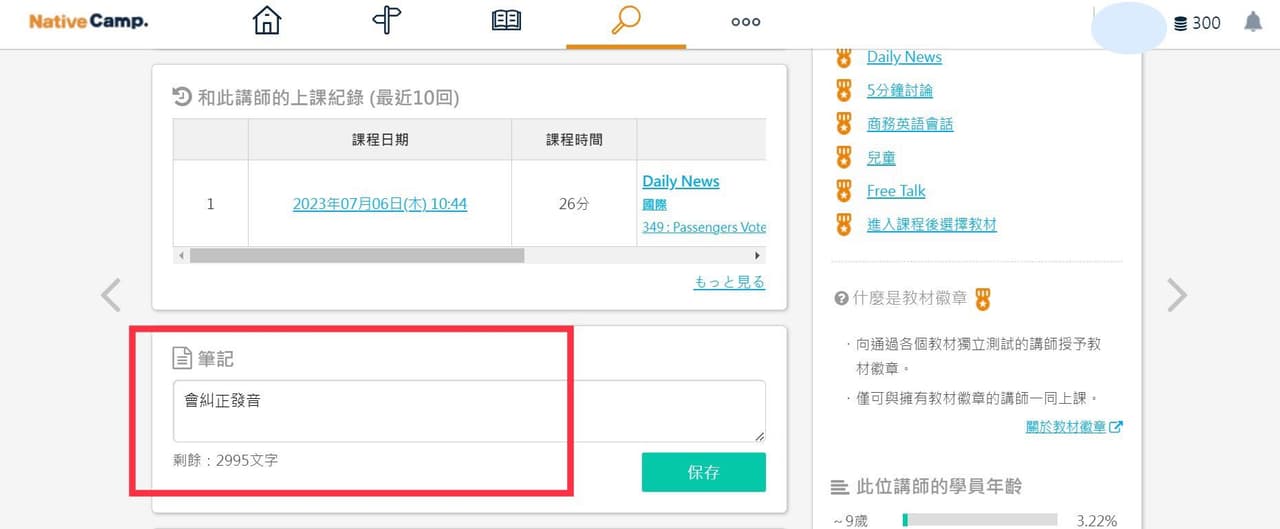Click the 26分 duration cell
This screenshot has width=1280, height=529.
[574, 204]
